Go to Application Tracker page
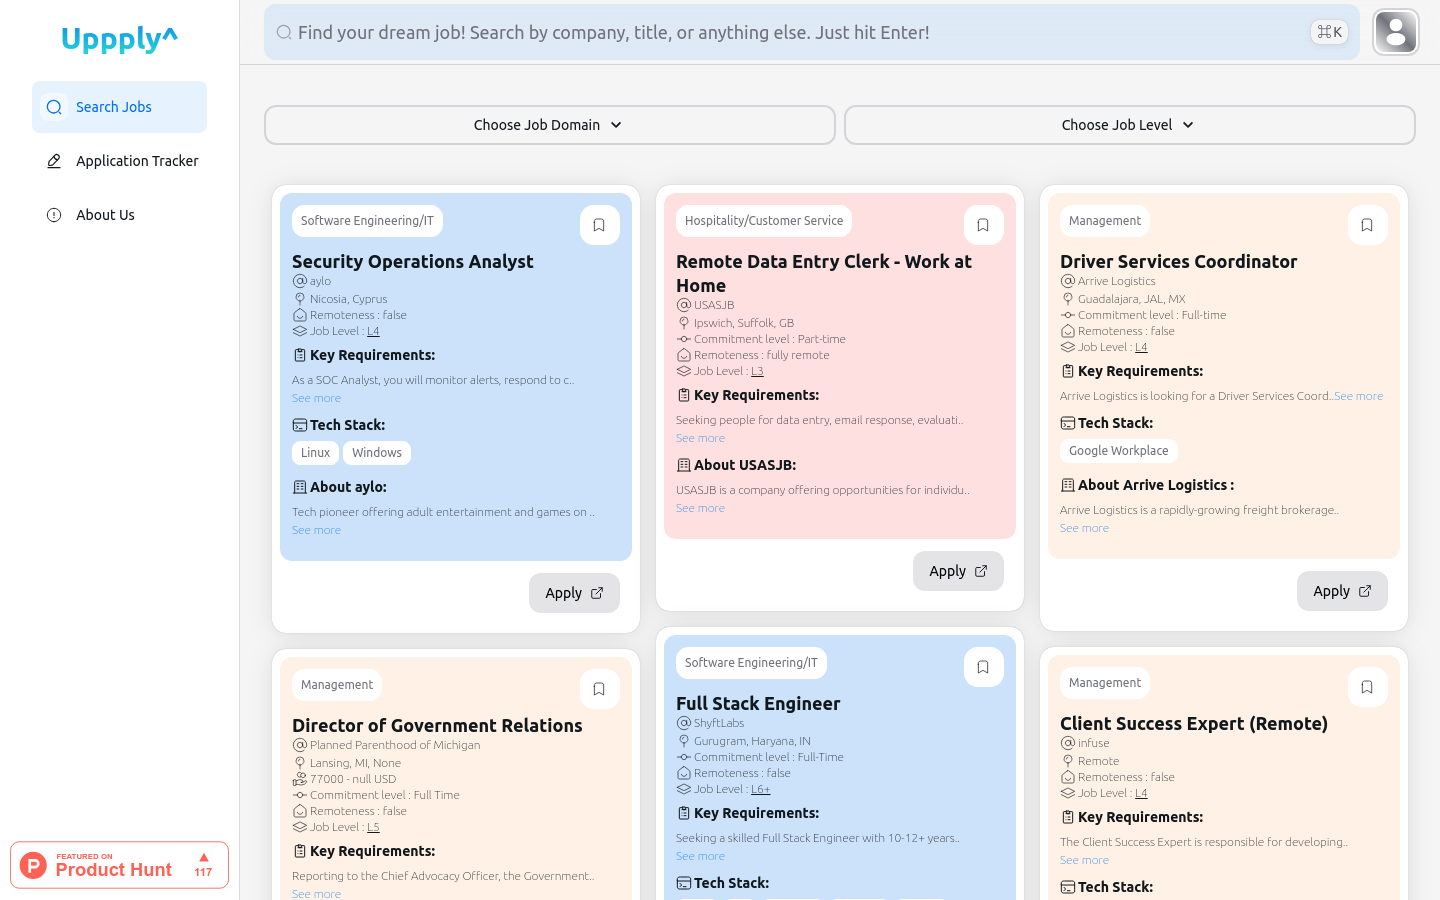The height and width of the screenshot is (900, 1440). [x=137, y=161]
